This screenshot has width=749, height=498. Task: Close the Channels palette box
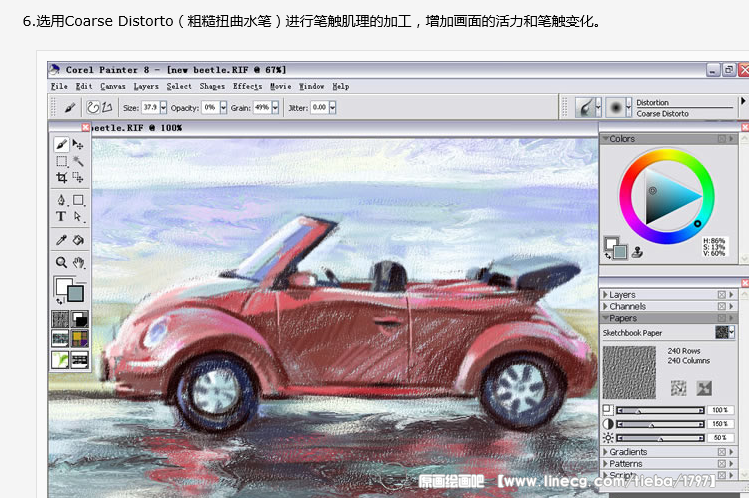click(722, 306)
